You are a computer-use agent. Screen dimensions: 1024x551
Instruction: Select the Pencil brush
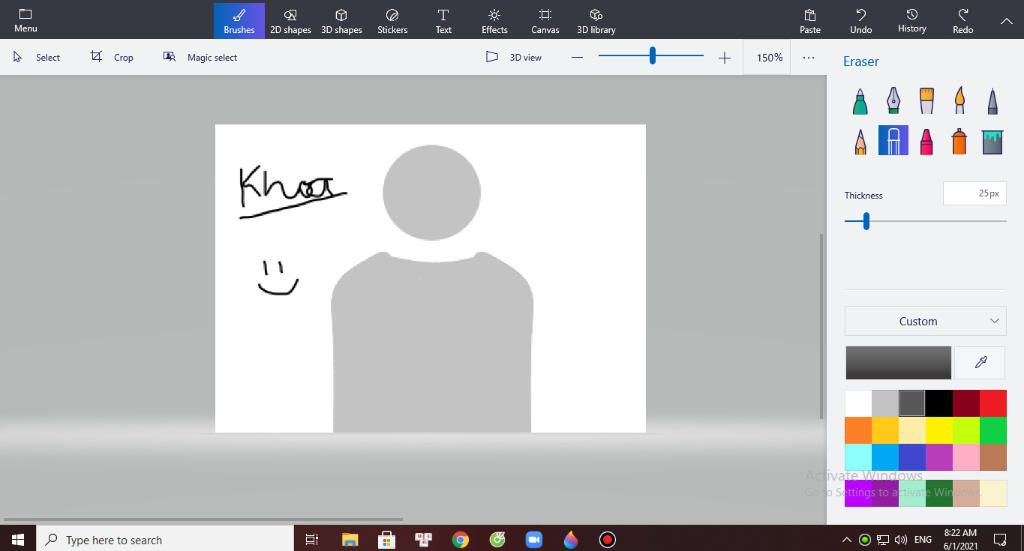[x=860, y=141]
